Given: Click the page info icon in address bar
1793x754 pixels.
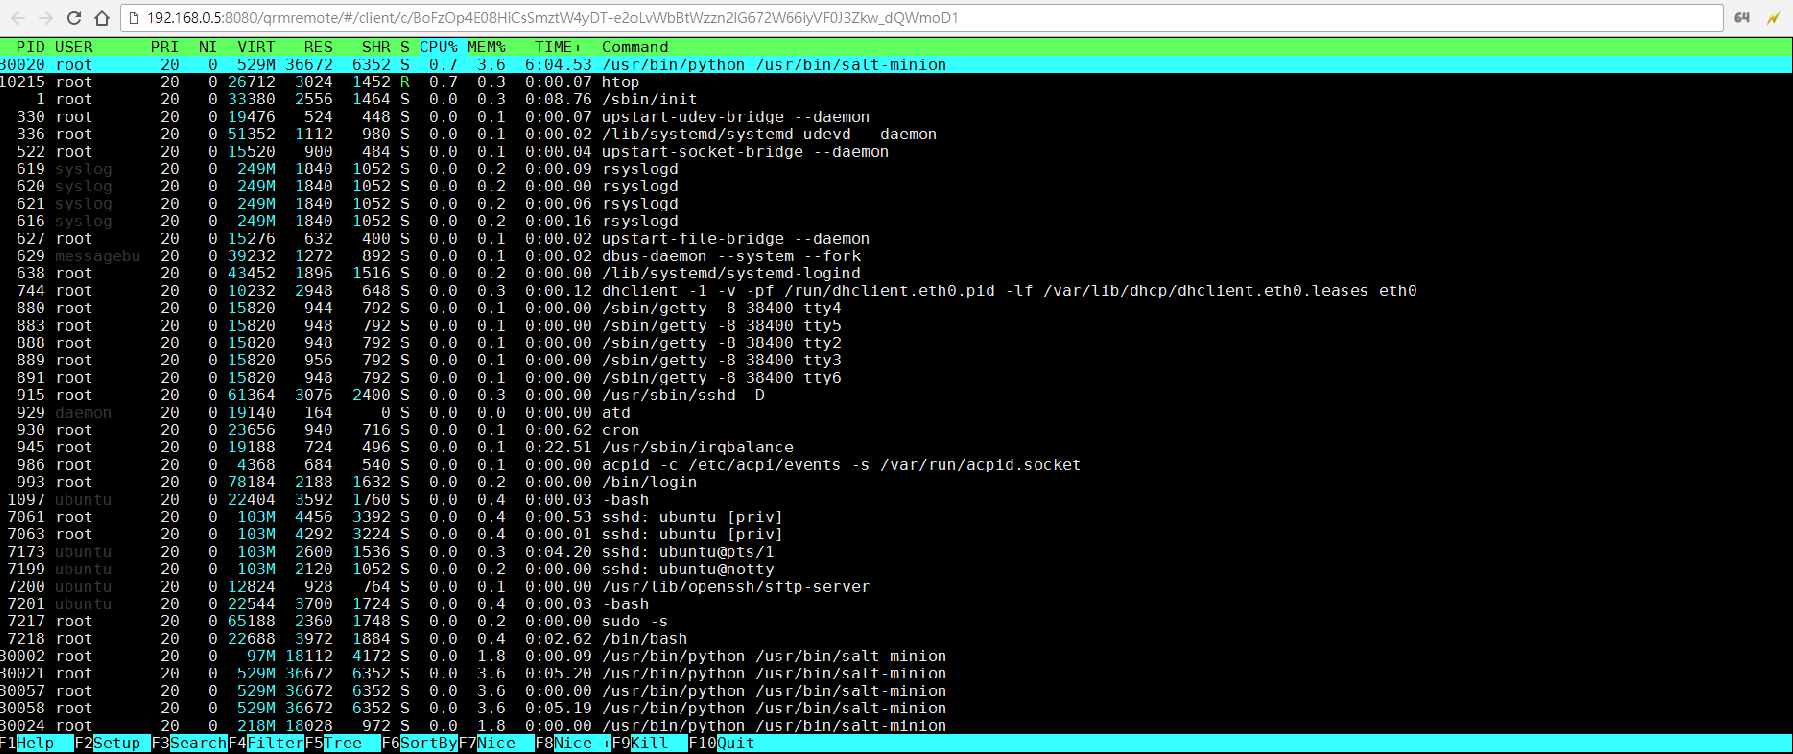Looking at the screenshot, I should (134, 18).
